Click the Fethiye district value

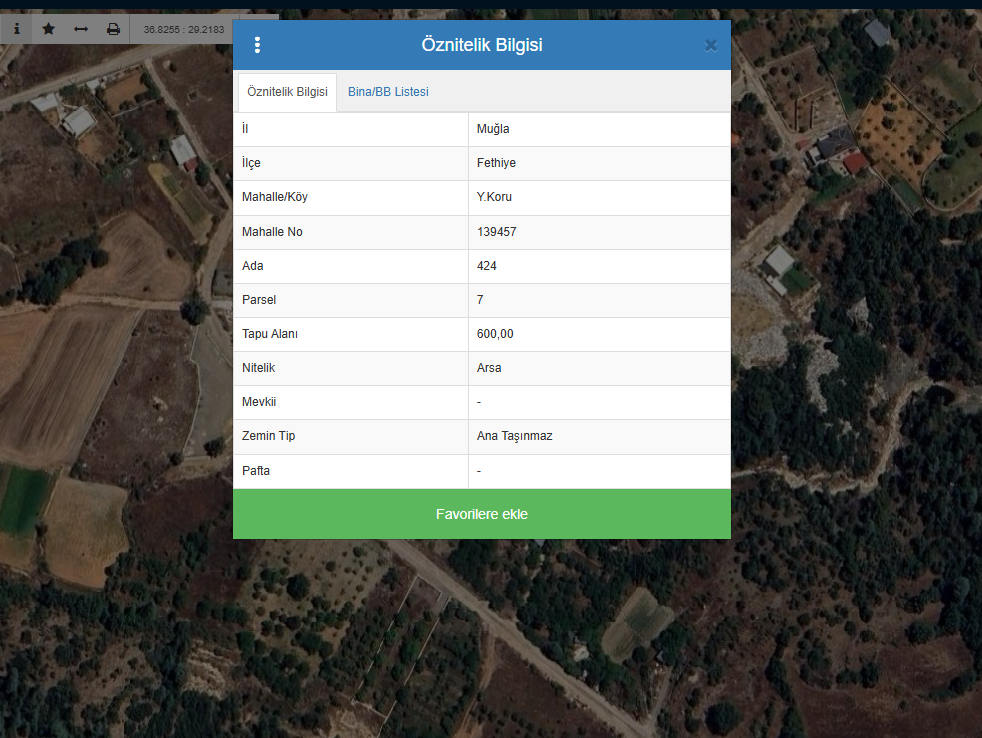click(497, 163)
